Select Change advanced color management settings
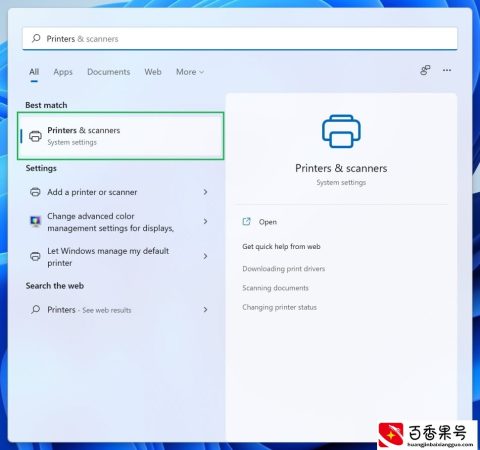 point(117,222)
